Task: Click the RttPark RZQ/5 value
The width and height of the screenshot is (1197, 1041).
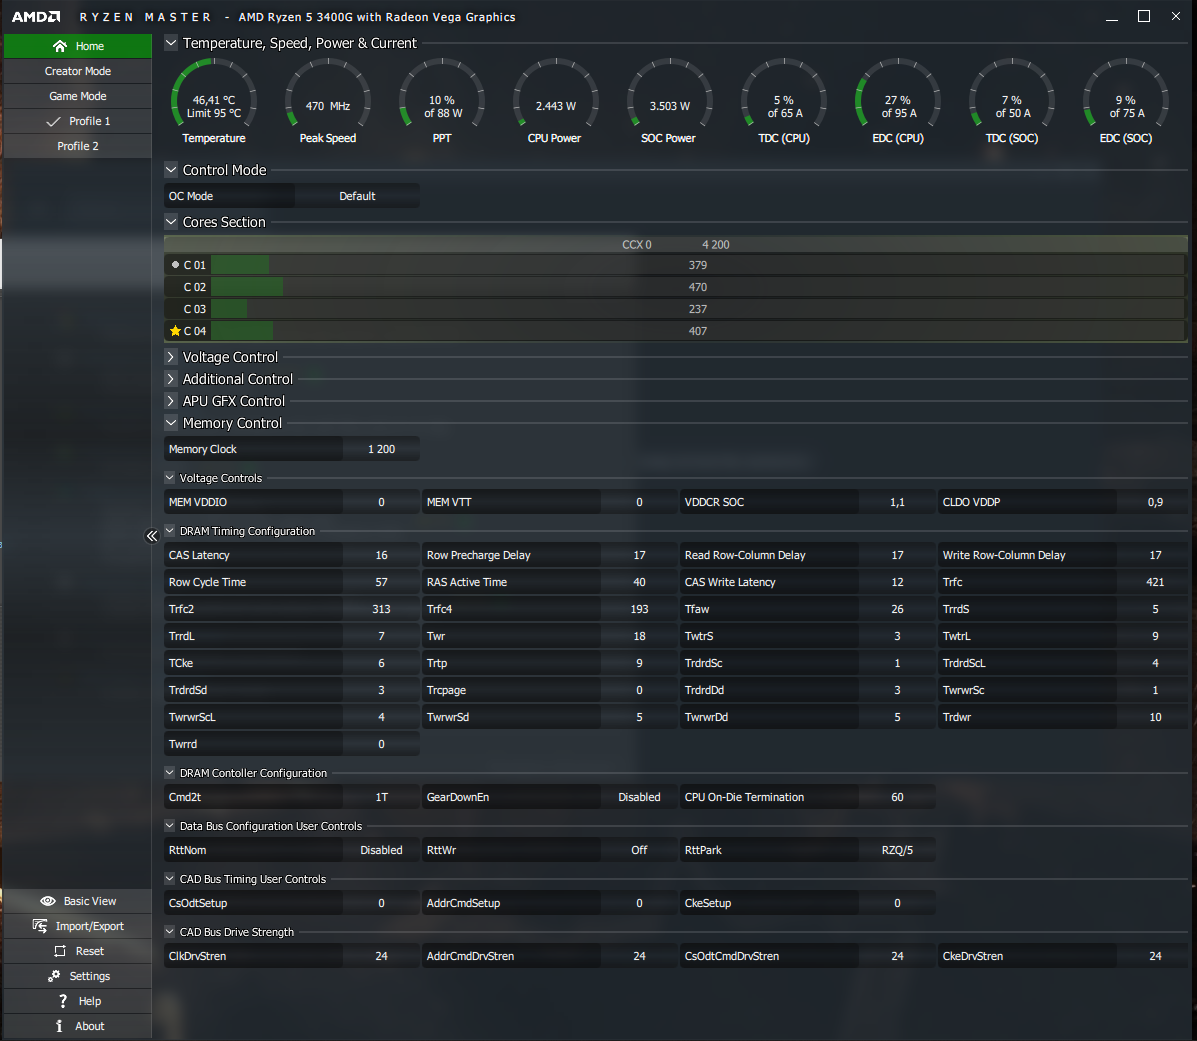Action: tap(897, 850)
